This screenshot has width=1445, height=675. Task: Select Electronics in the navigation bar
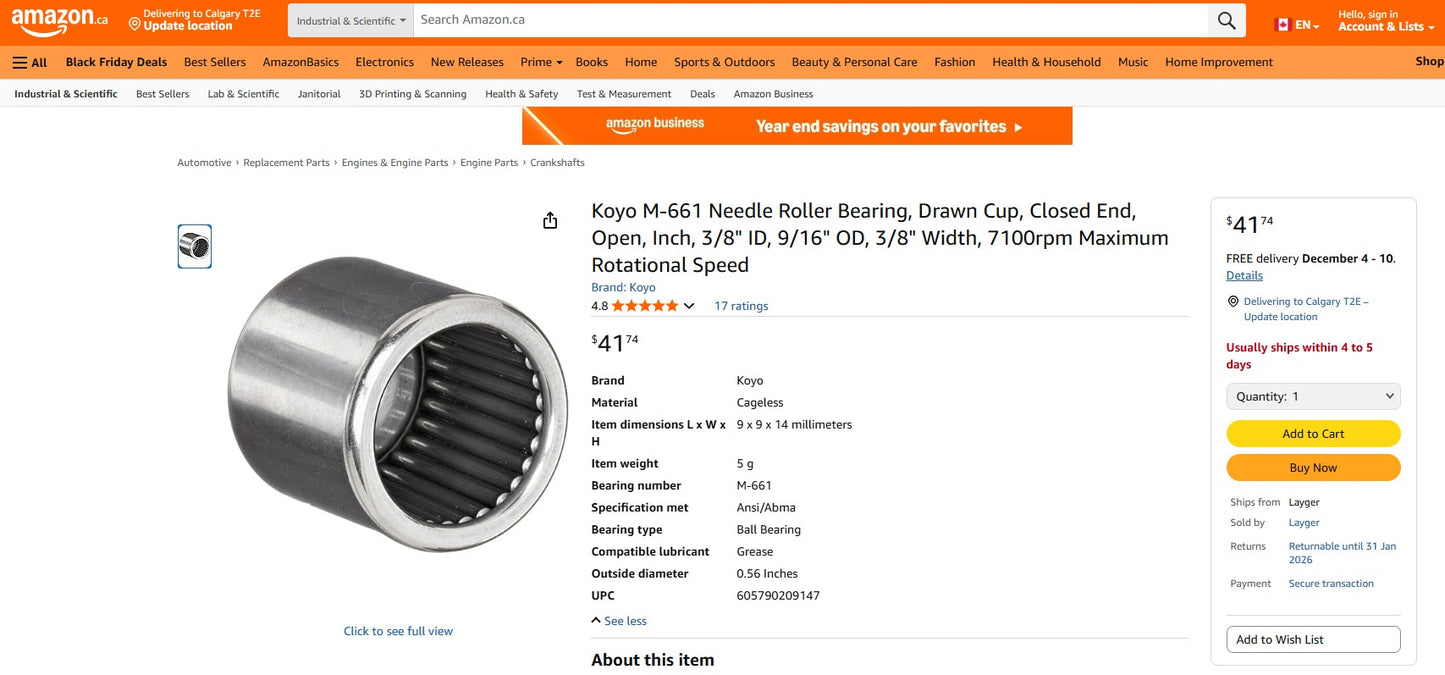pyautogui.click(x=384, y=61)
